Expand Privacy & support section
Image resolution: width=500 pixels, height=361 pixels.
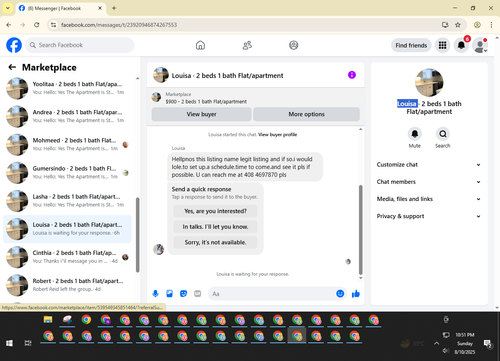429,216
